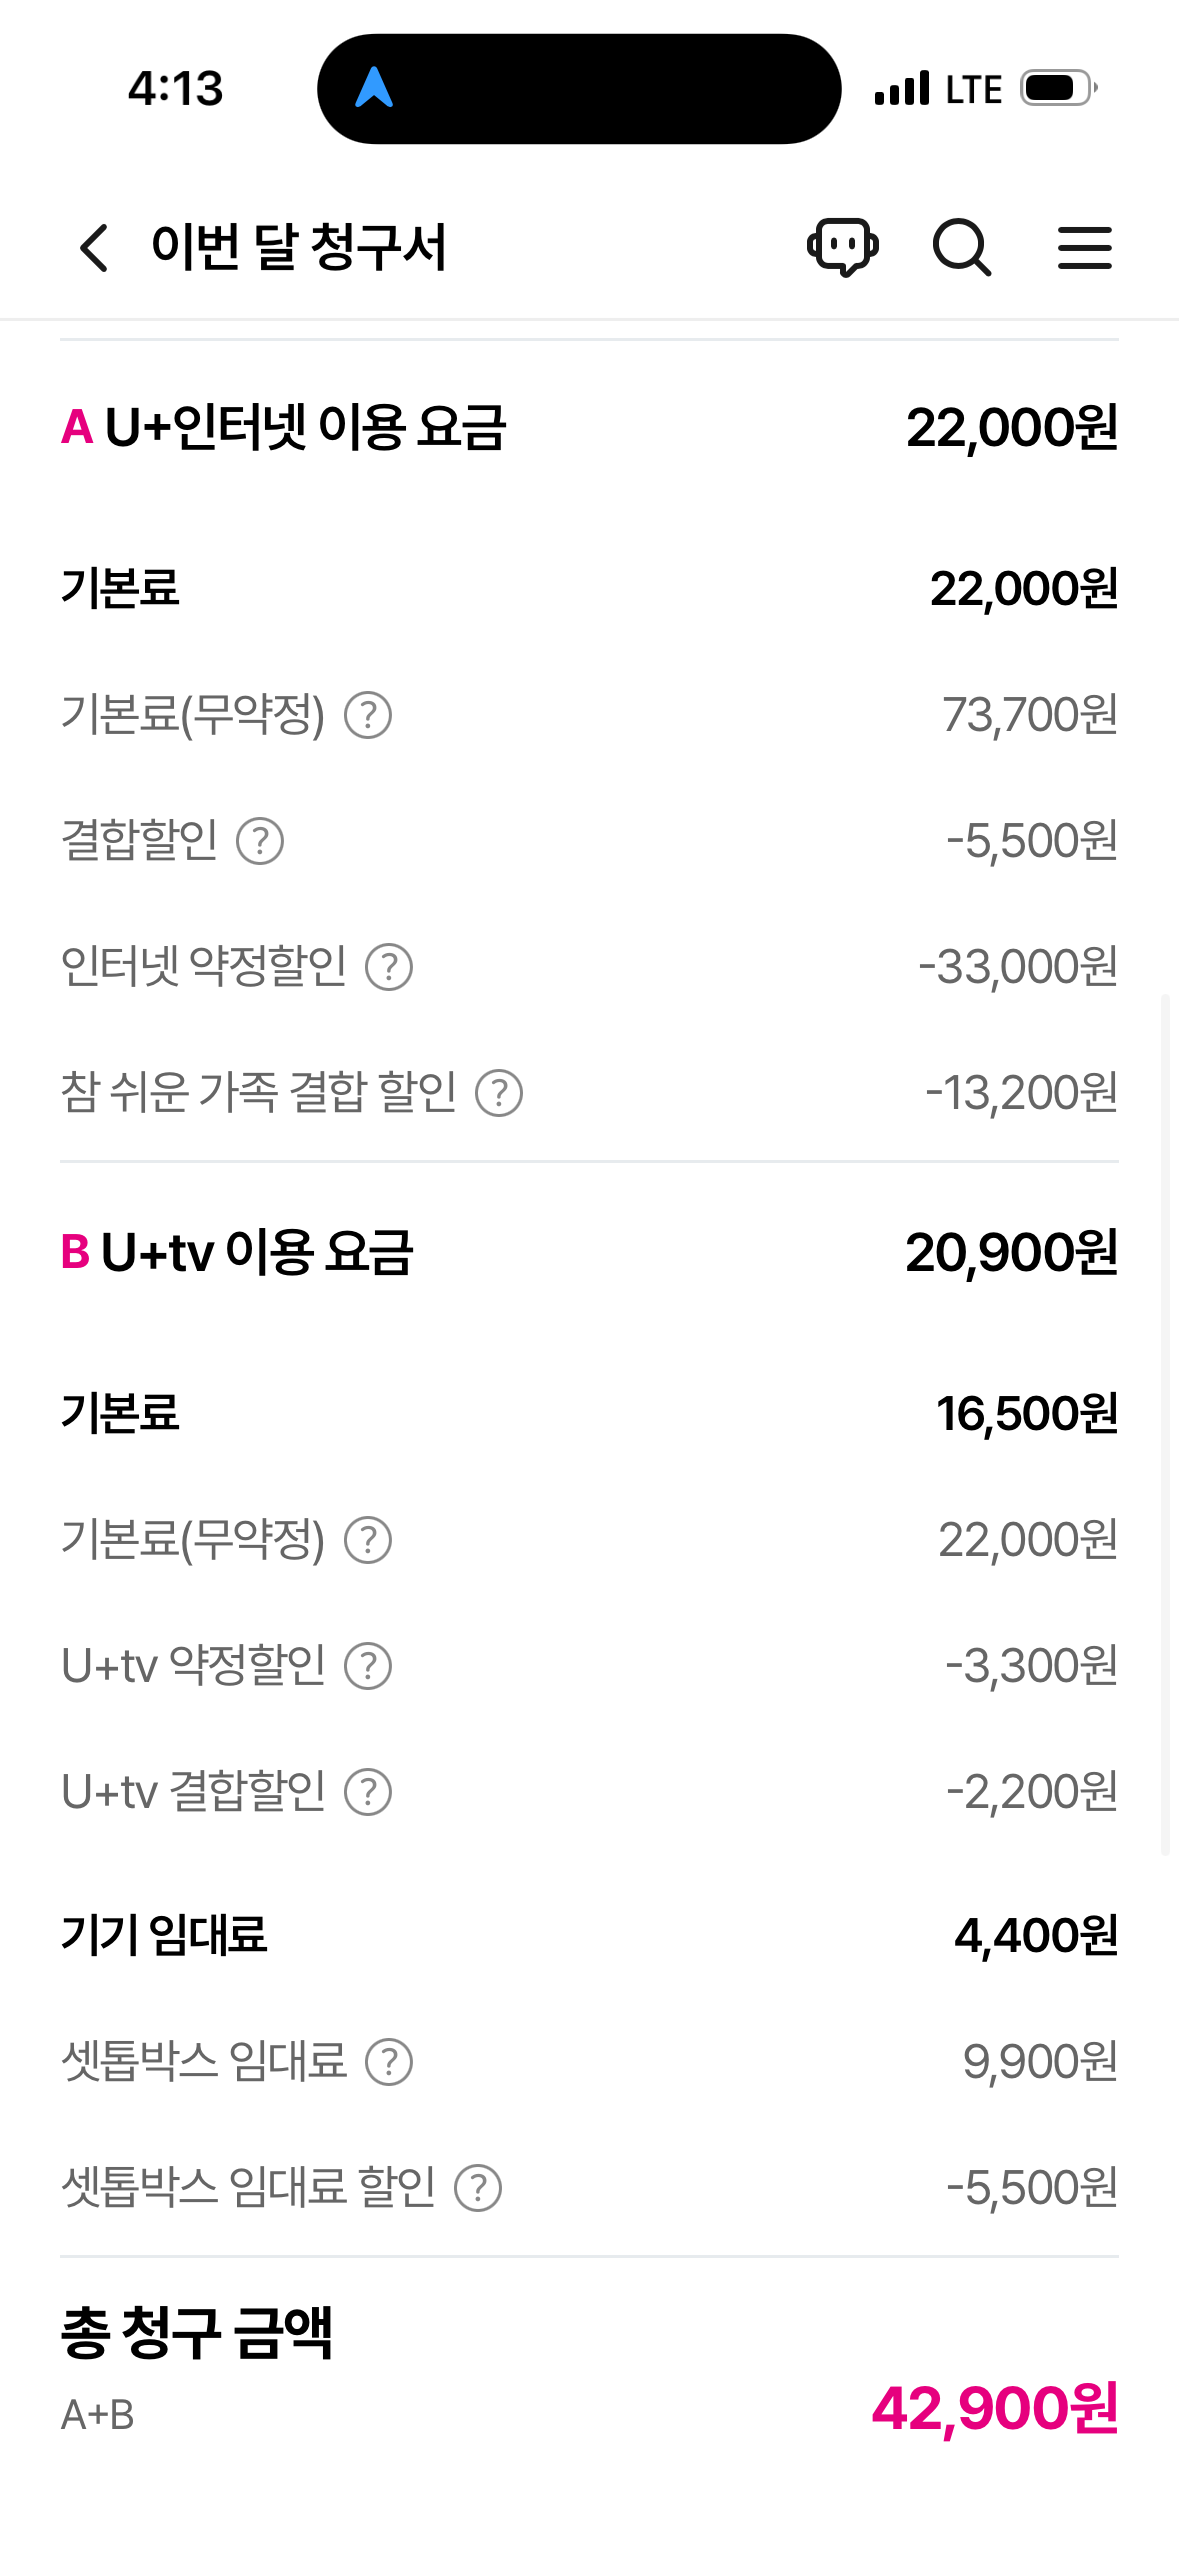Open the chatbot assistant icon
The width and height of the screenshot is (1179, 2556).
click(843, 247)
